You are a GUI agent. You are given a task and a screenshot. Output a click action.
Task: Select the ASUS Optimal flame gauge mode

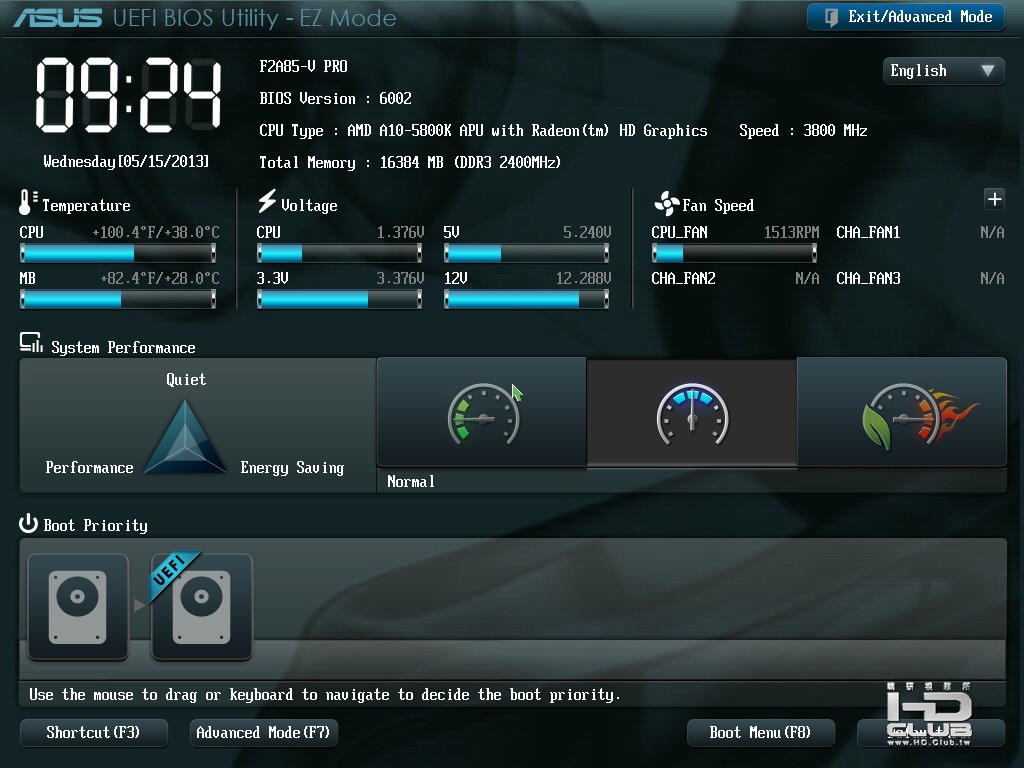coord(902,412)
